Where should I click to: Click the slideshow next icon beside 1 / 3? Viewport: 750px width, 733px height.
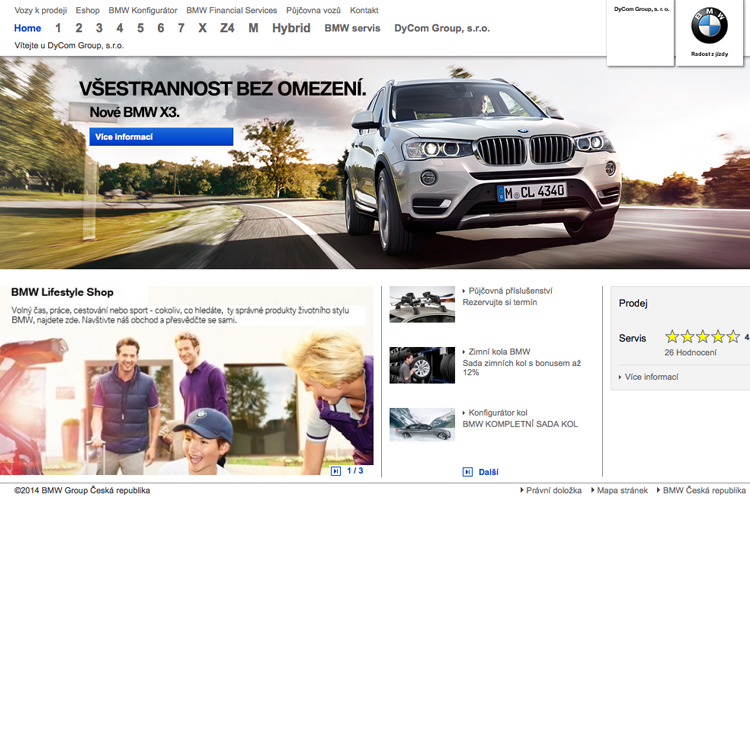tap(336, 471)
